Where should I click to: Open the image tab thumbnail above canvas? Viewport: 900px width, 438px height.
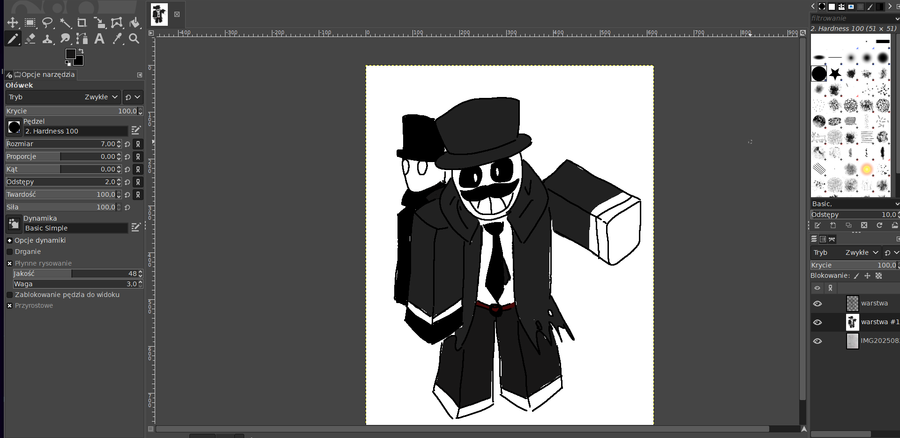coord(159,14)
